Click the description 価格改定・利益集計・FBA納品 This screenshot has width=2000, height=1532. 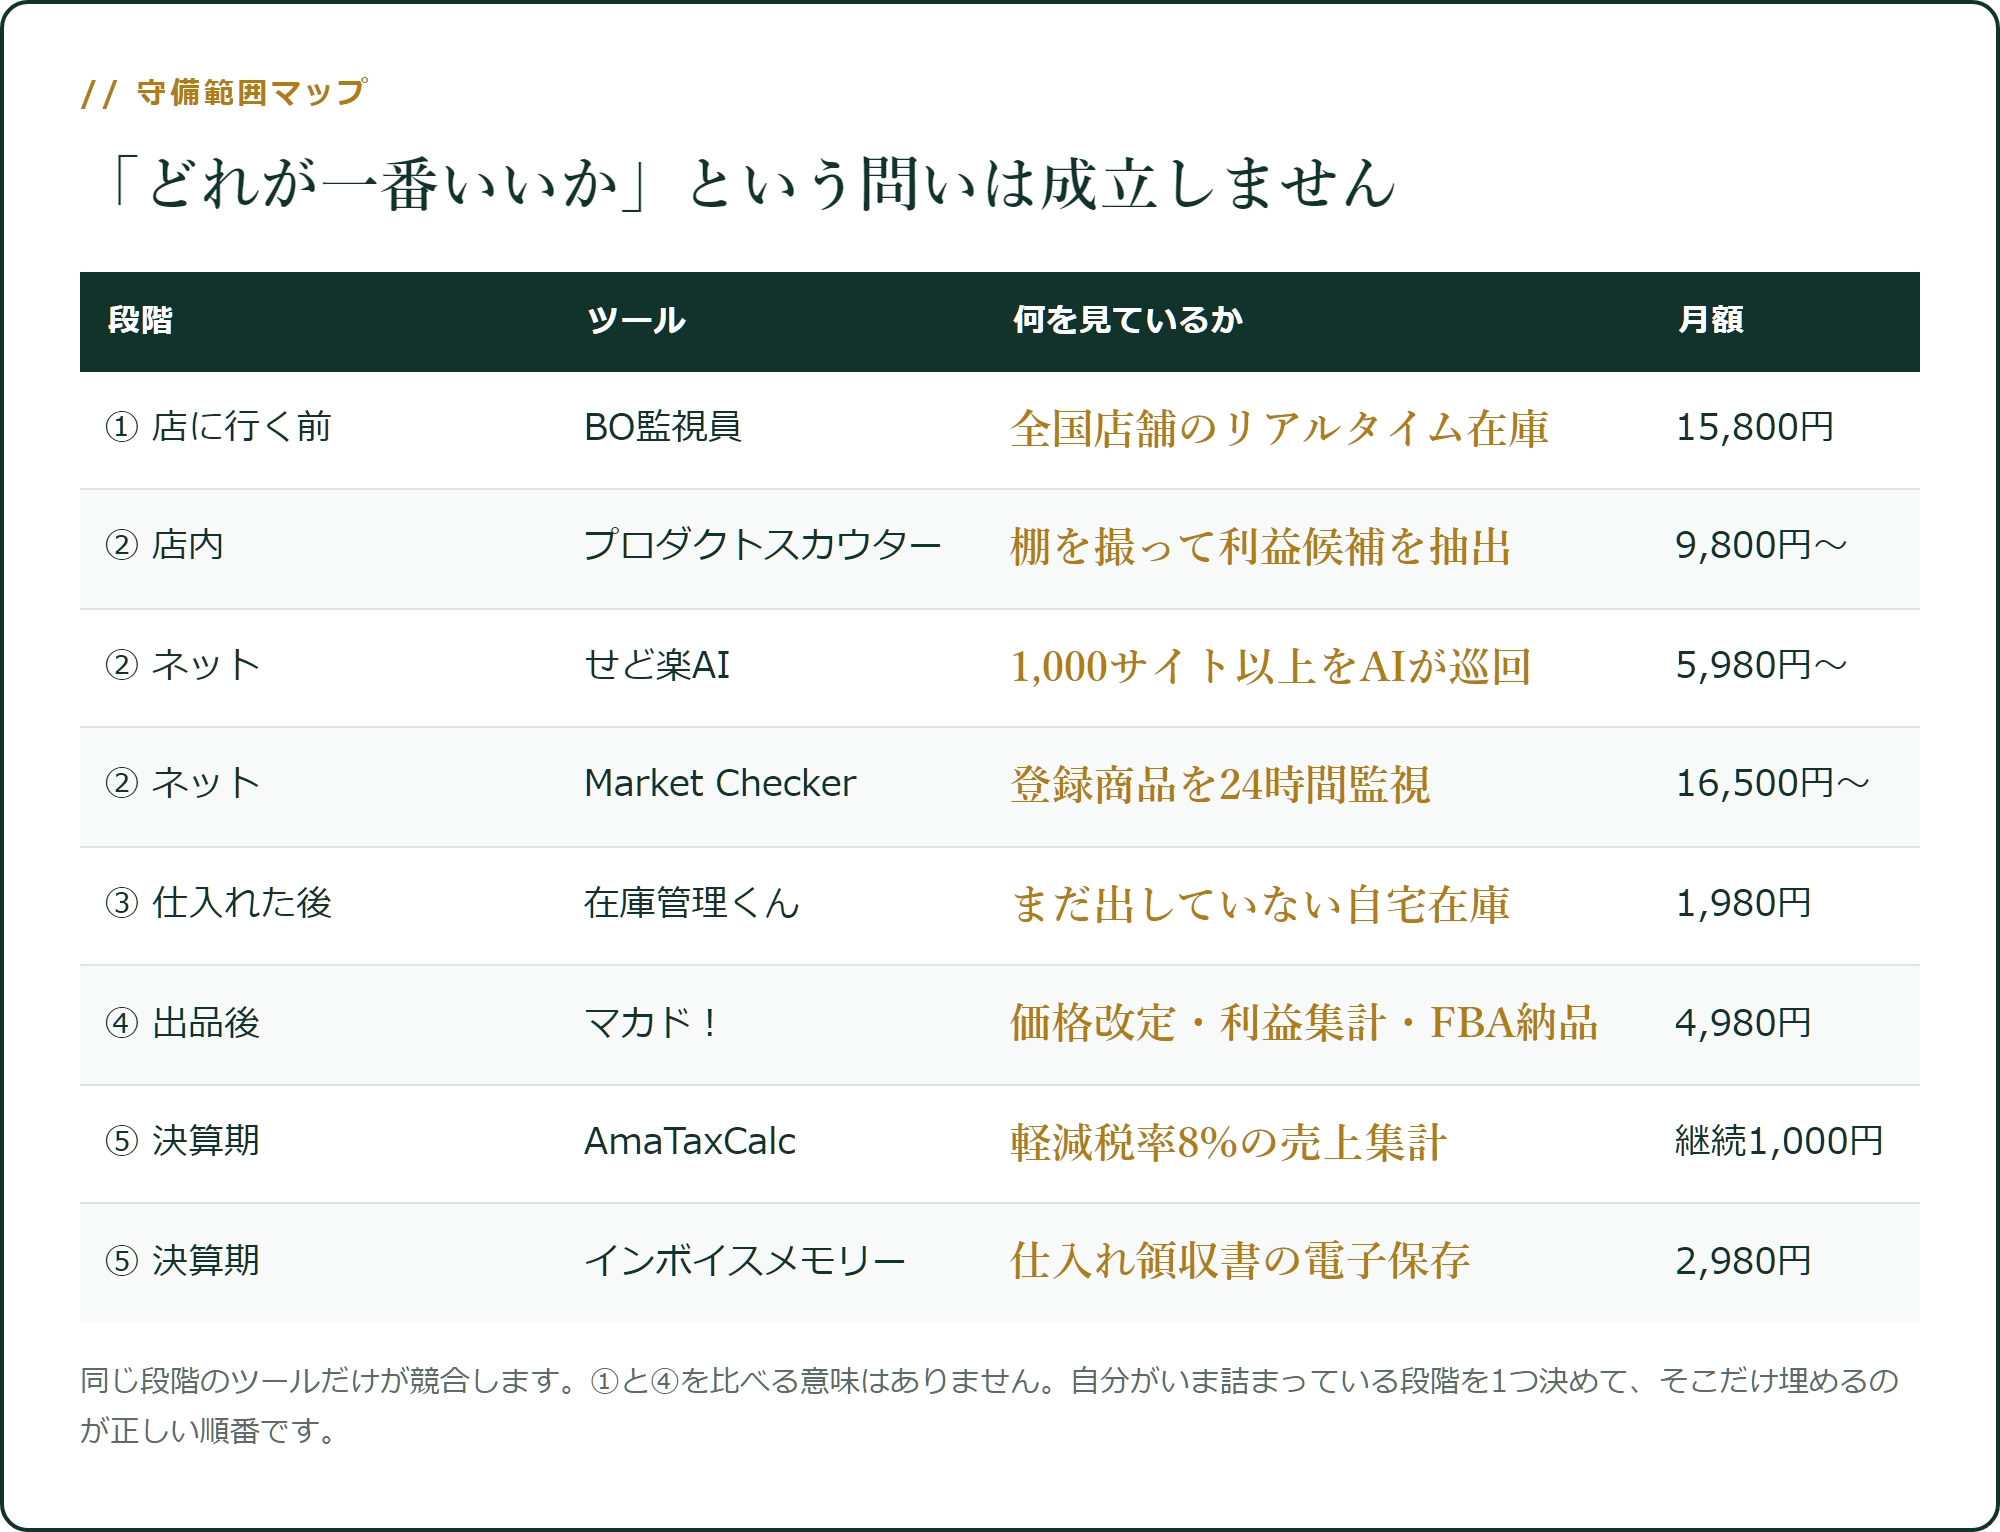coord(1304,1023)
